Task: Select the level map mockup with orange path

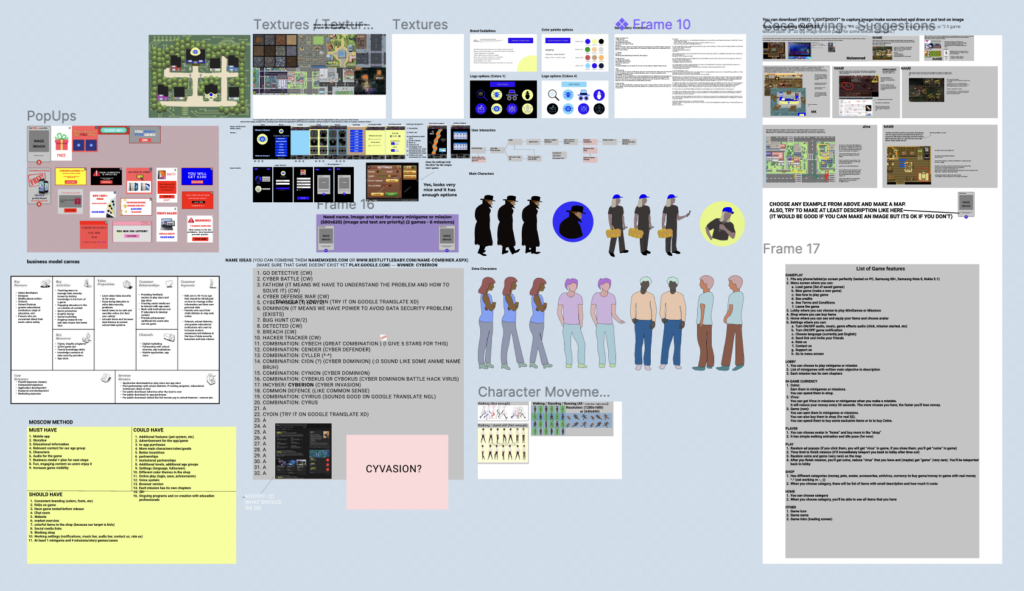Action: coord(438,142)
